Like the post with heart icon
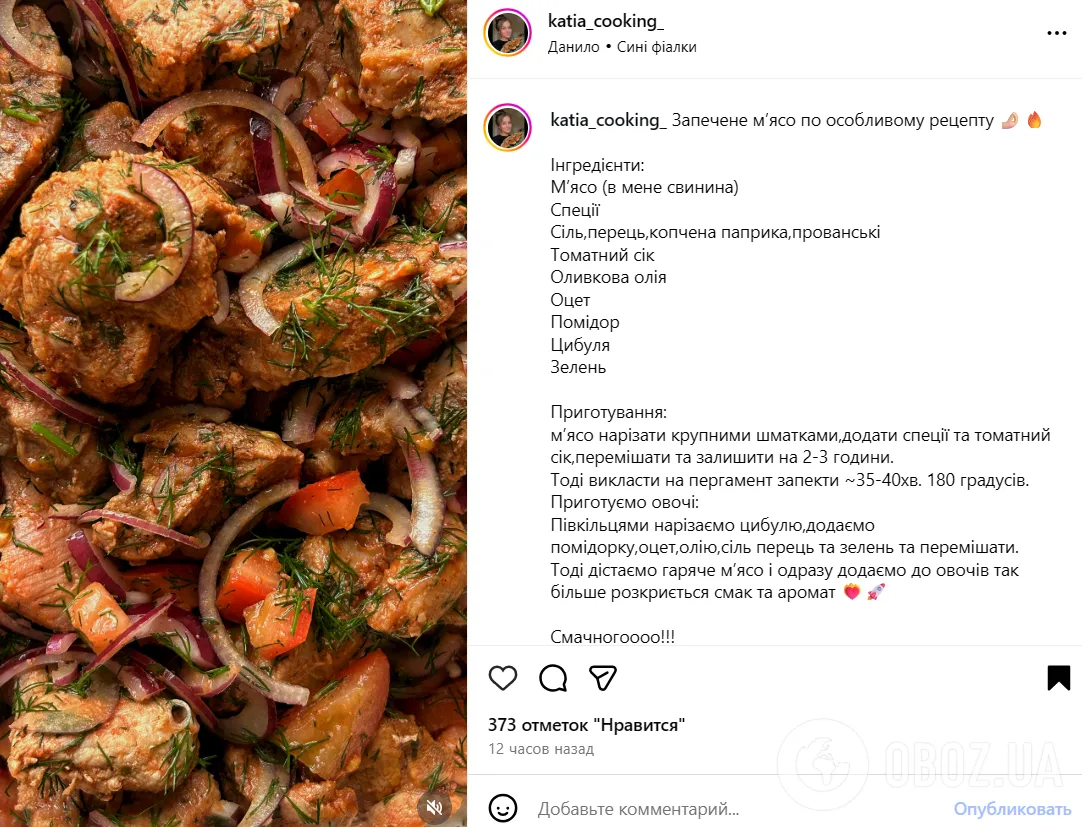The height and width of the screenshot is (827, 1082). 503,678
